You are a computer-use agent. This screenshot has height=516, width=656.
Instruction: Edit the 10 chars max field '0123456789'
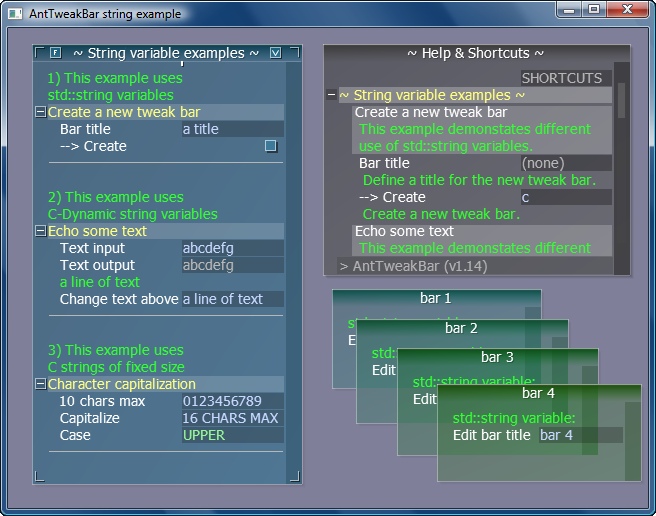tap(233, 401)
